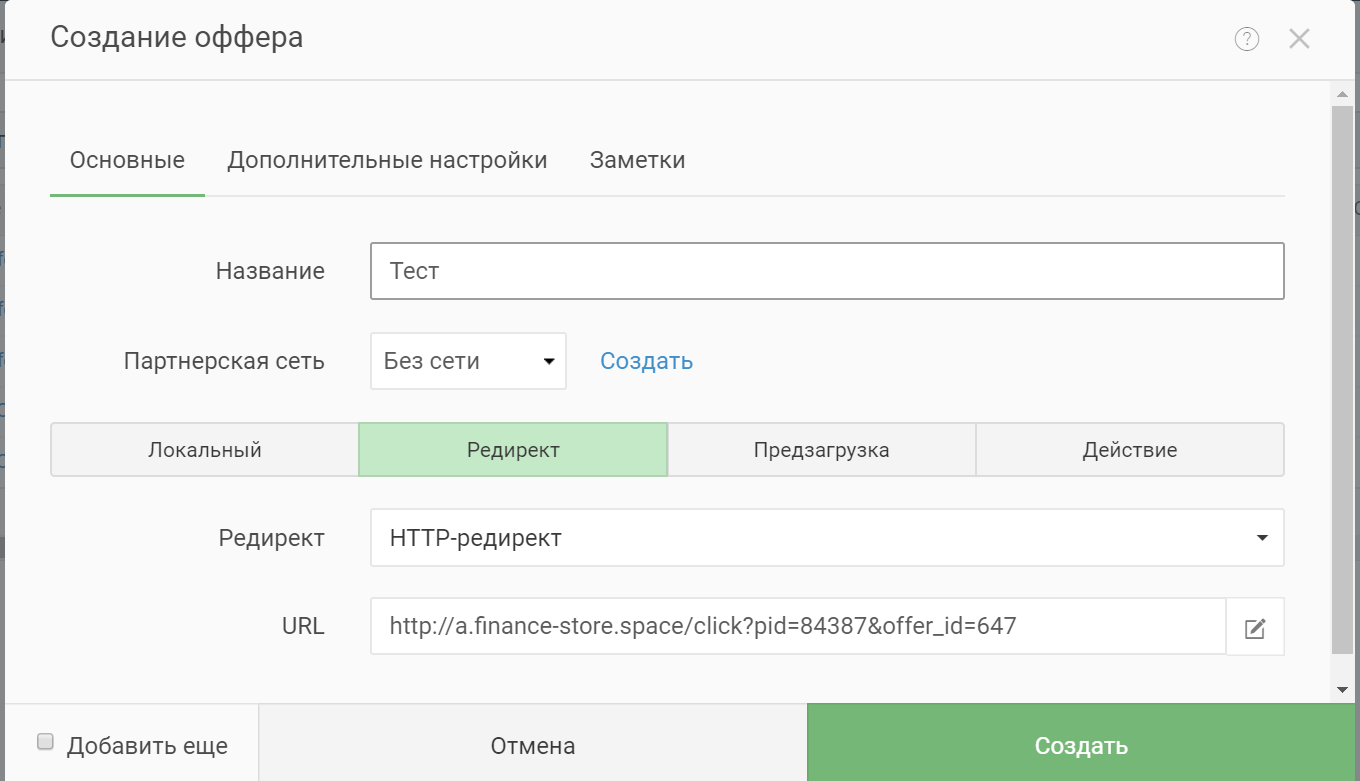Click the Создать link beside the network dropdown

click(646, 361)
